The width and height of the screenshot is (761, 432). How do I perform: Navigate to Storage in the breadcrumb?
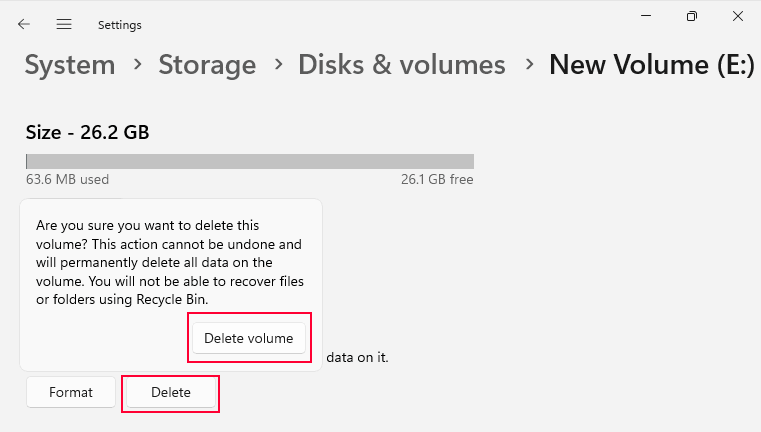coord(207,65)
